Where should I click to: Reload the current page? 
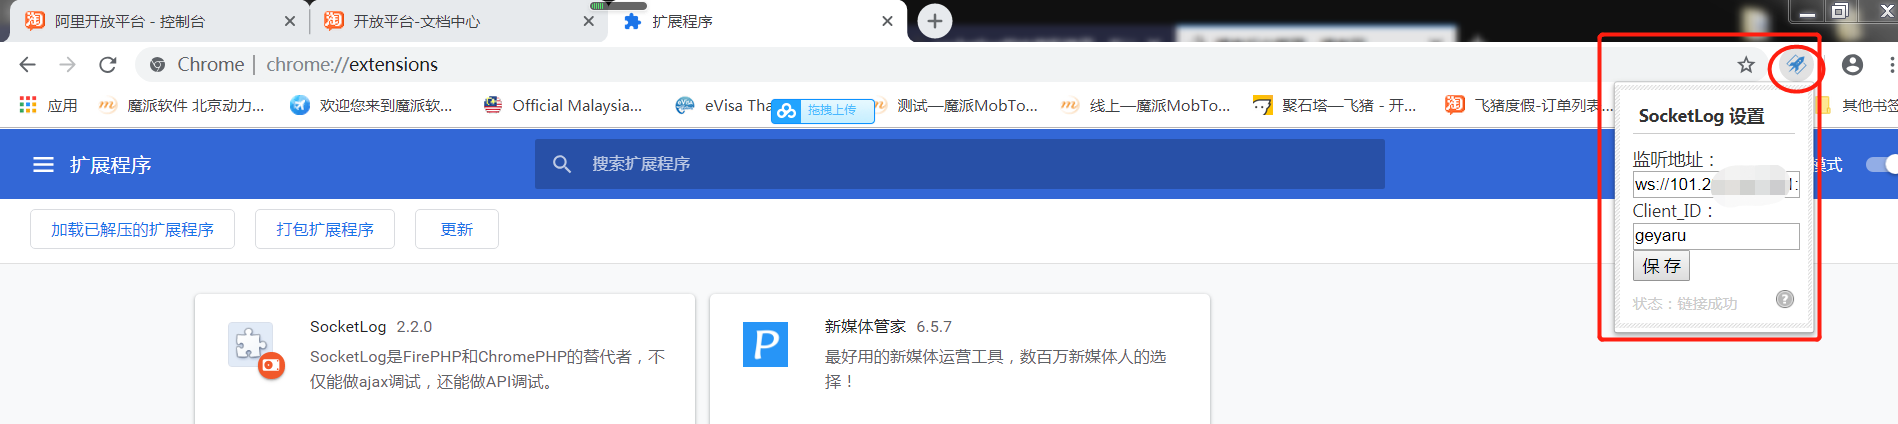[108, 64]
